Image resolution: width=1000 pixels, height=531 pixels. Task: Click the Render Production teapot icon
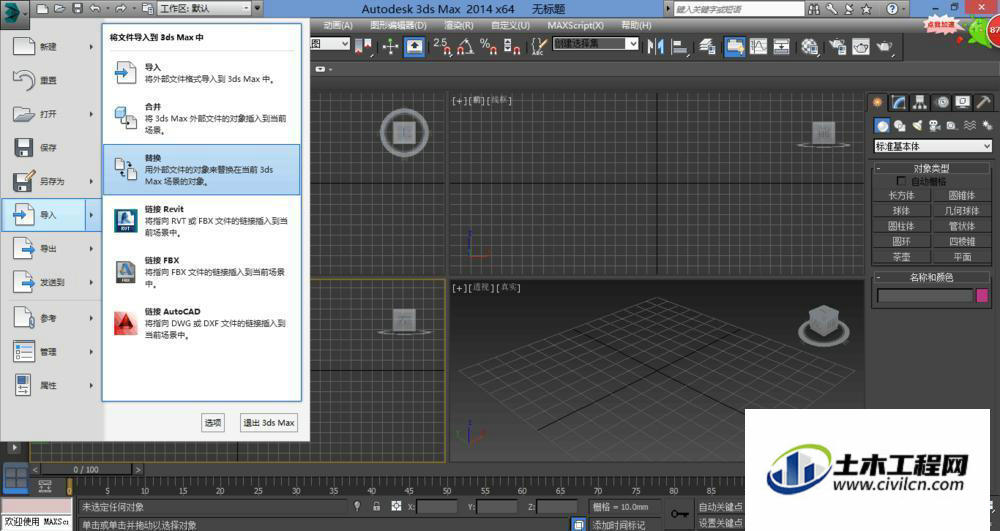tap(885, 47)
